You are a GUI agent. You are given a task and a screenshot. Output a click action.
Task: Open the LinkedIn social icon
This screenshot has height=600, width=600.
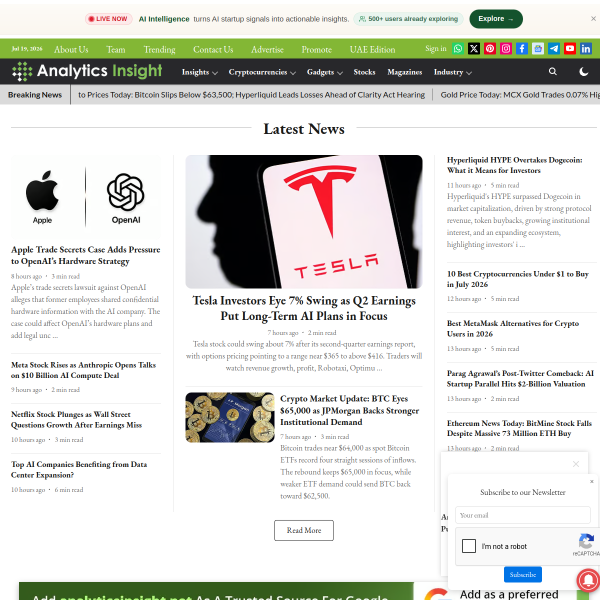pyautogui.click(x=586, y=49)
